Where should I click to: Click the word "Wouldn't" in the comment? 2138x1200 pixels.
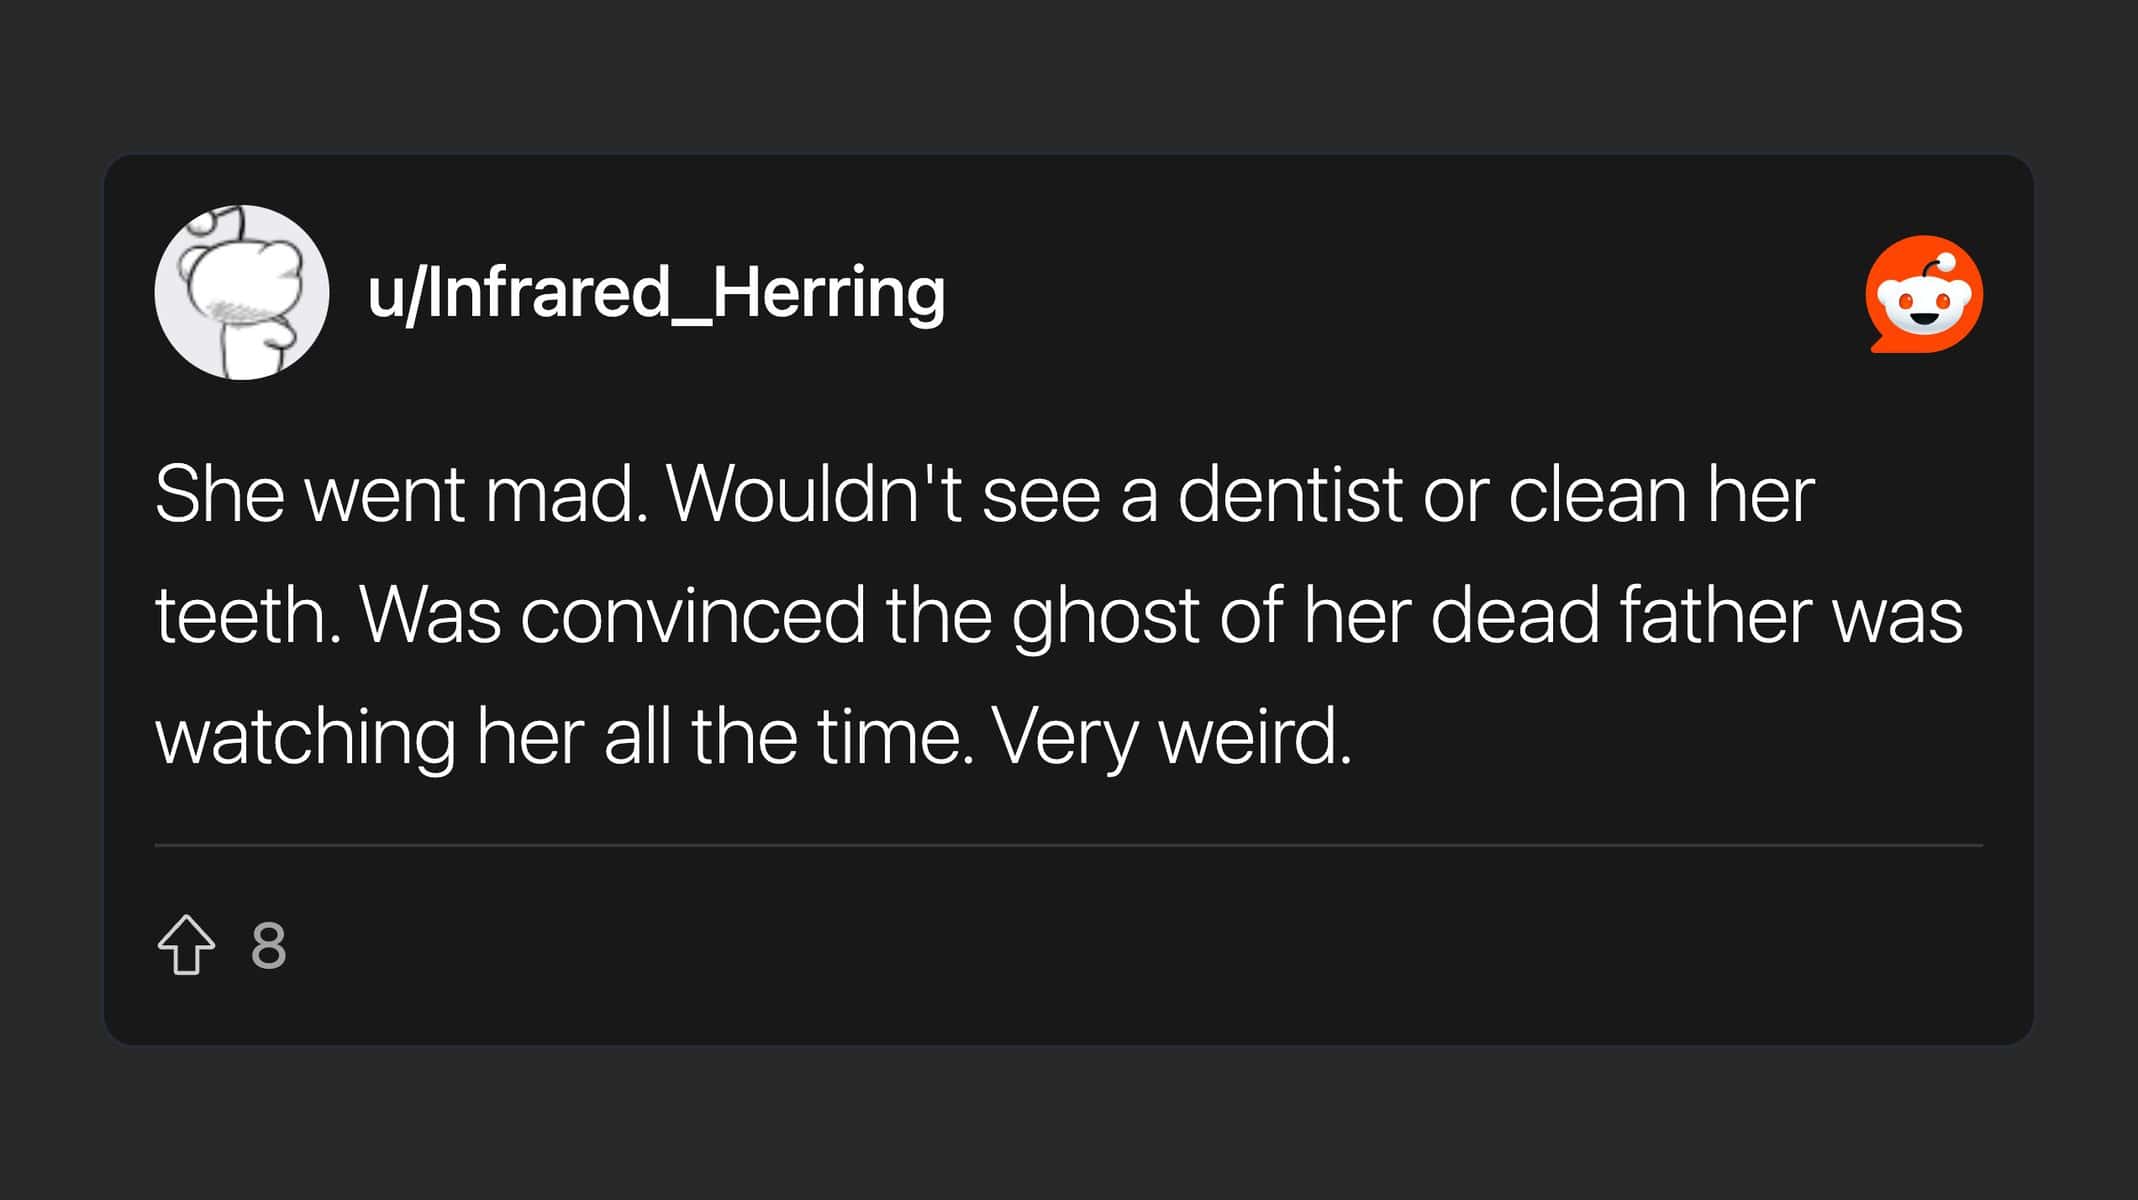[814, 494]
